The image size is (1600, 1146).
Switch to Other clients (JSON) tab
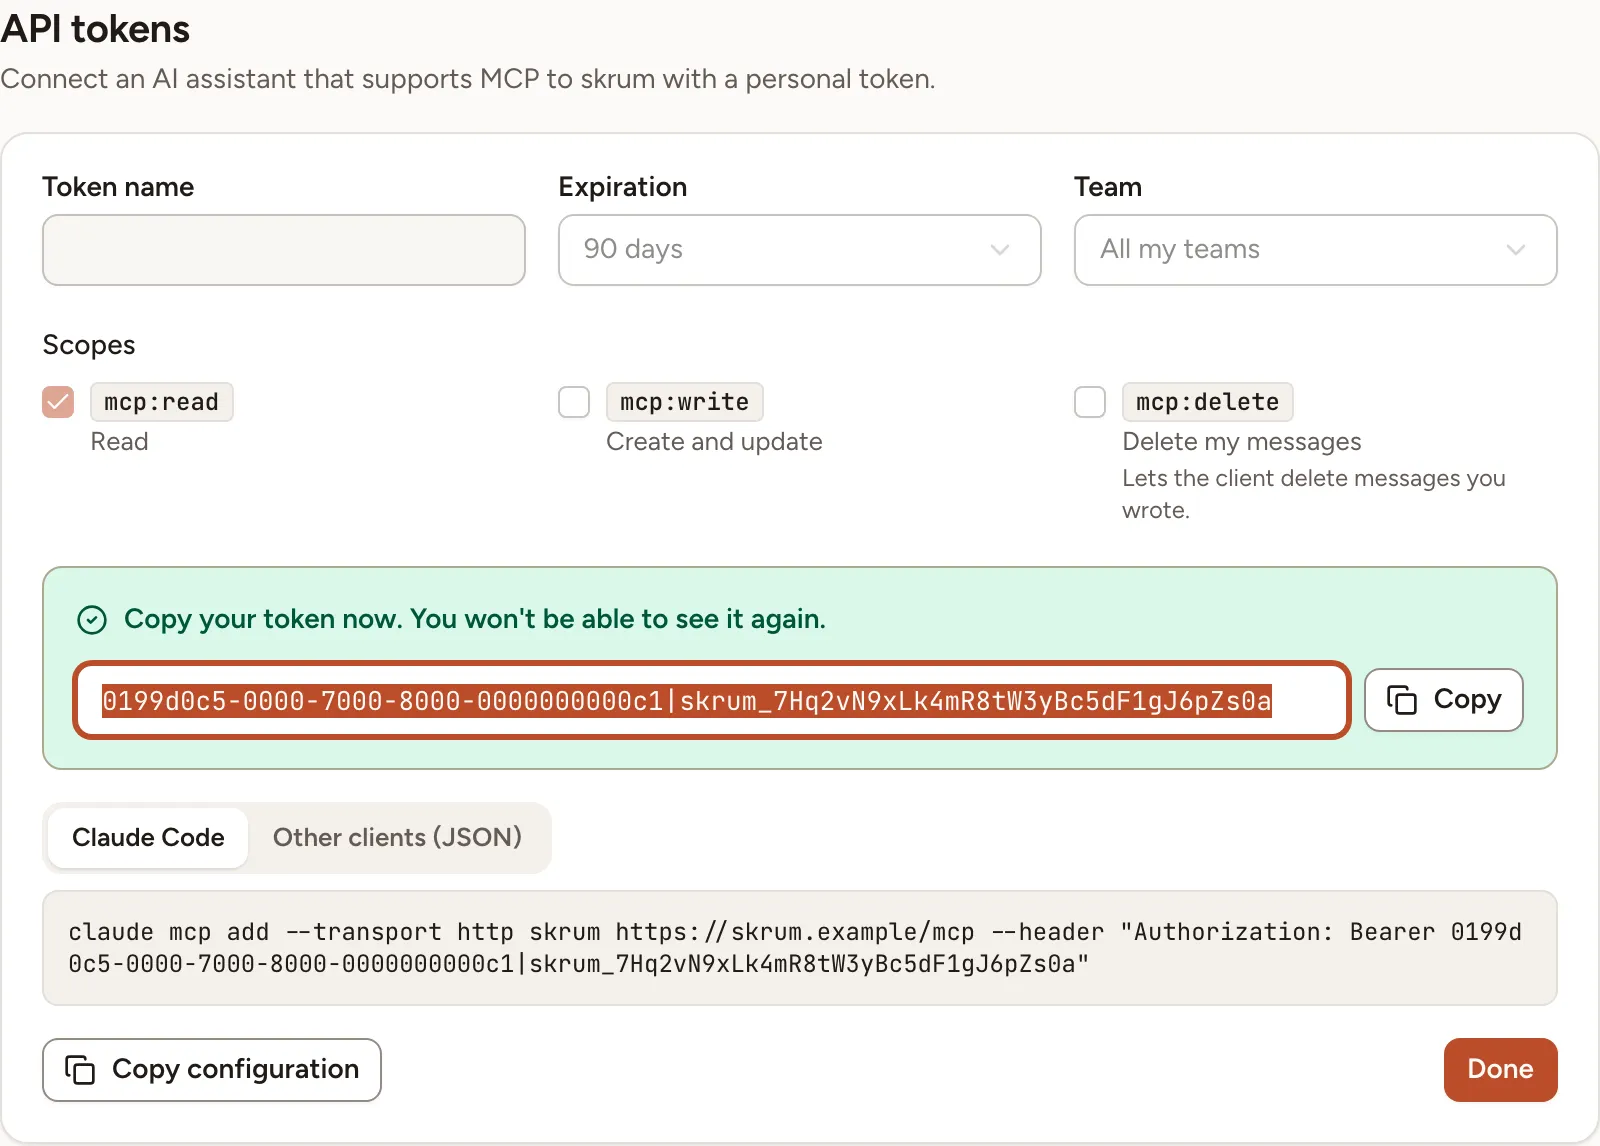pyautogui.click(x=397, y=838)
